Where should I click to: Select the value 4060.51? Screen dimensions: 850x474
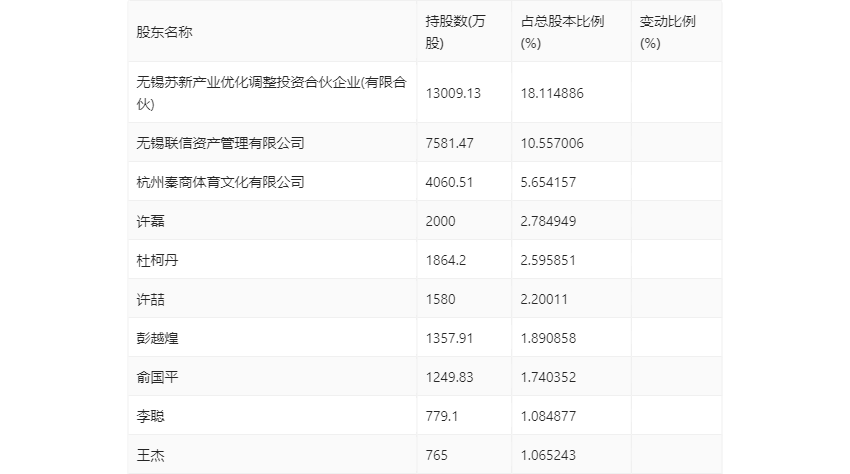[x=449, y=182]
